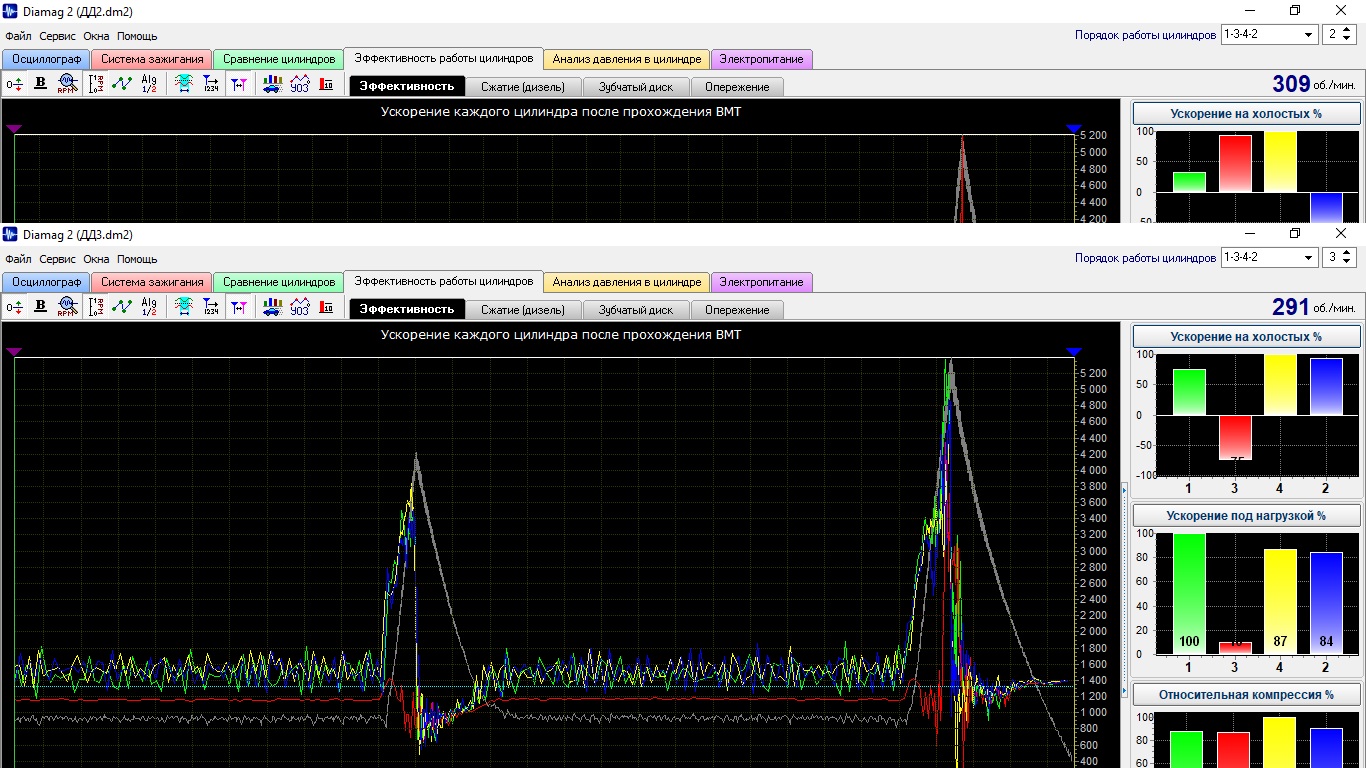Open the Сервис menu in ДД3 window

(57, 259)
